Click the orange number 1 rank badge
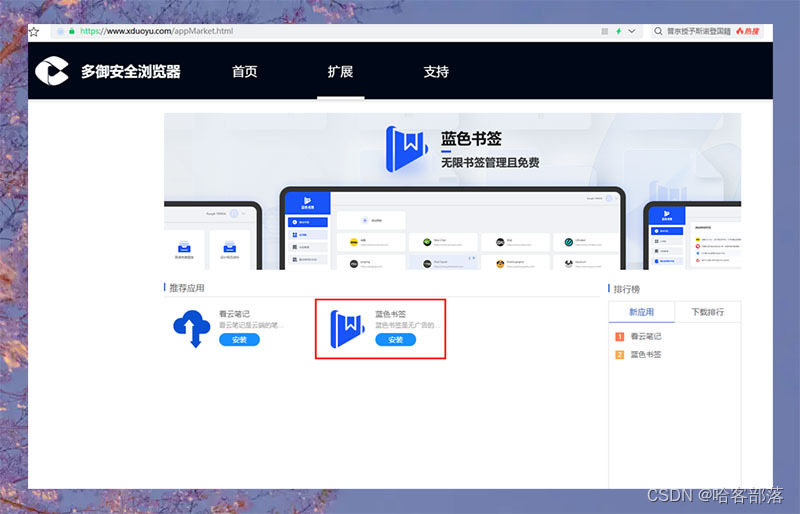800x514 pixels. pos(619,336)
